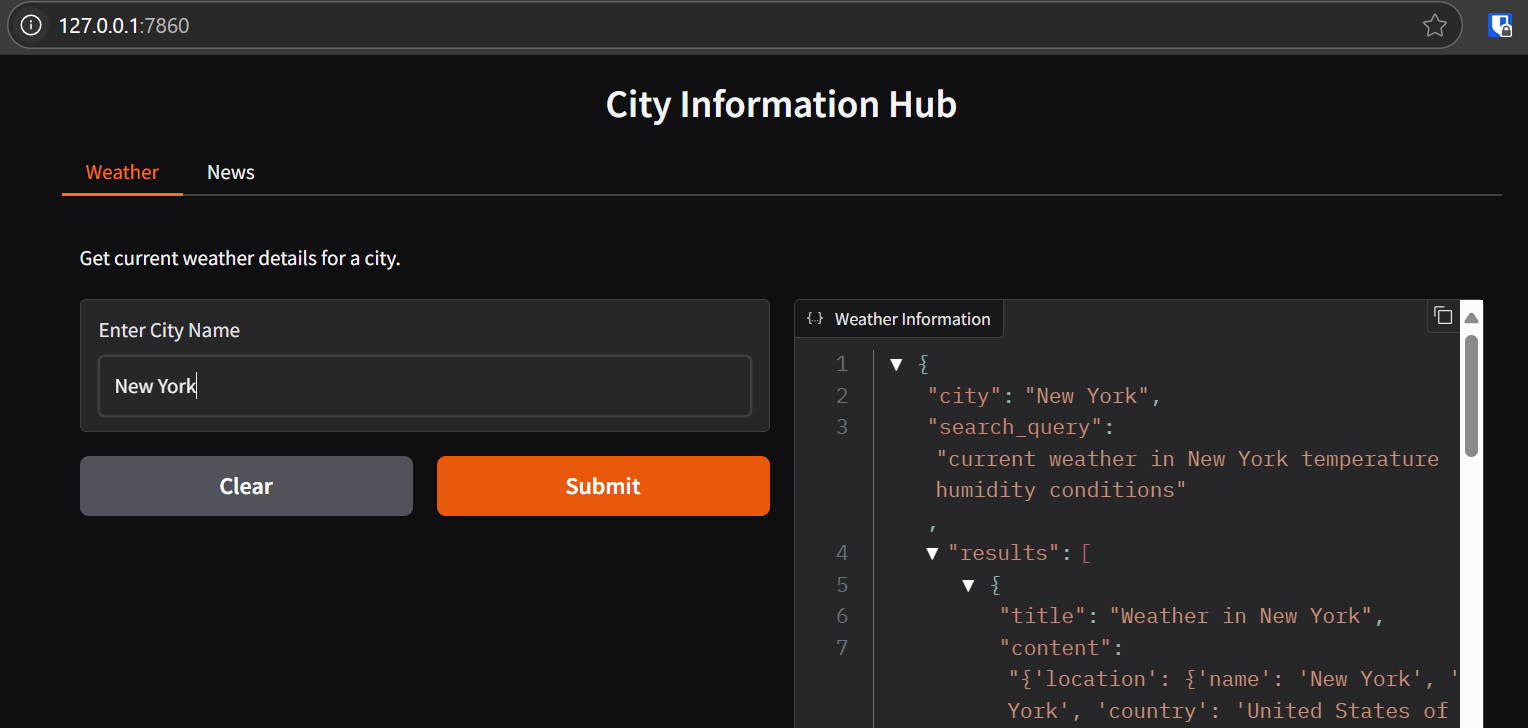Clear the city input form
Viewport: 1528px width, 728px height.
(x=246, y=486)
